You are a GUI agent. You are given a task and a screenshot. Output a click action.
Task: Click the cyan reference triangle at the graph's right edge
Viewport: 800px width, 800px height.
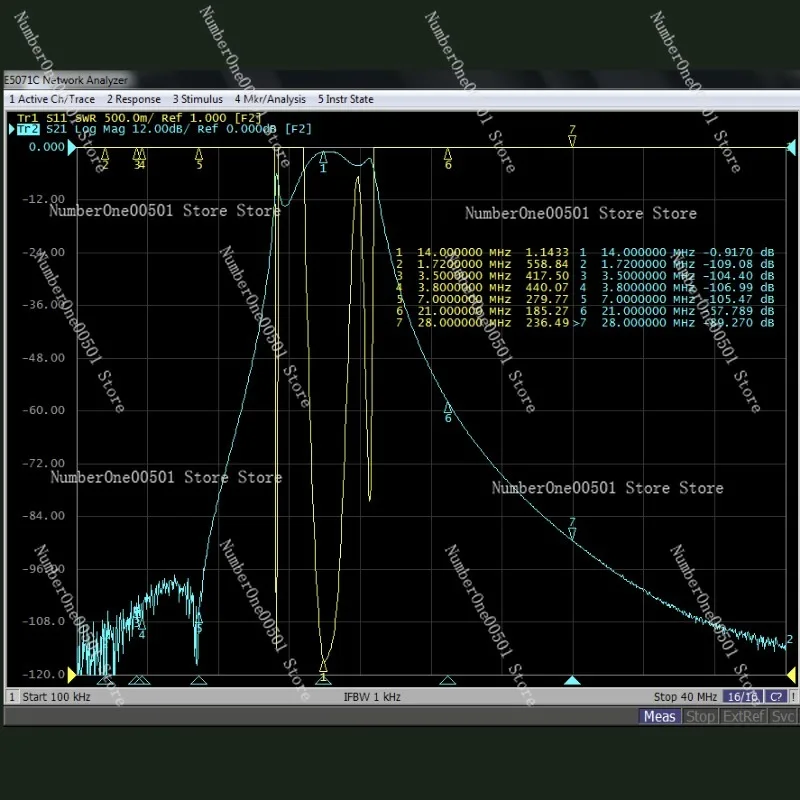click(x=791, y=147)
